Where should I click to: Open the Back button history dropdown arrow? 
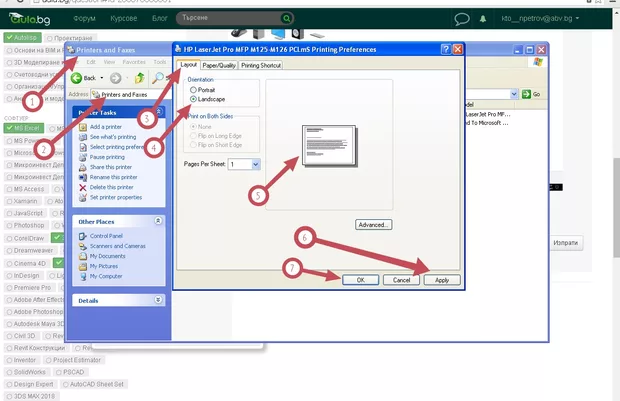[102, 78]
